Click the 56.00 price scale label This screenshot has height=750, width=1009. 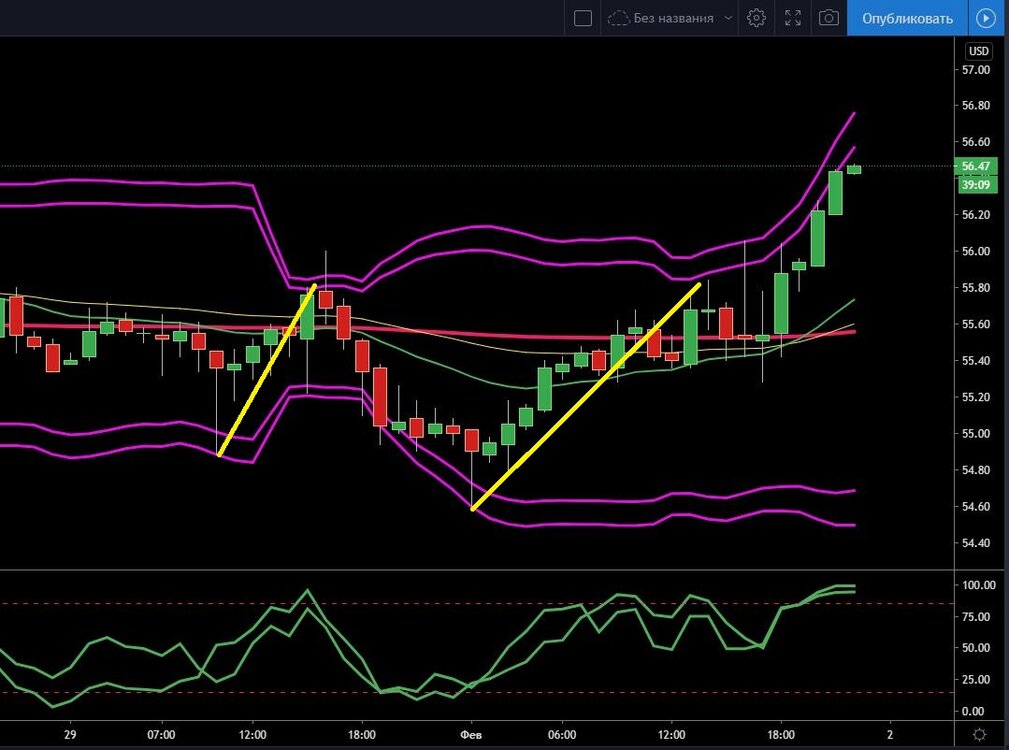(976, 252)
